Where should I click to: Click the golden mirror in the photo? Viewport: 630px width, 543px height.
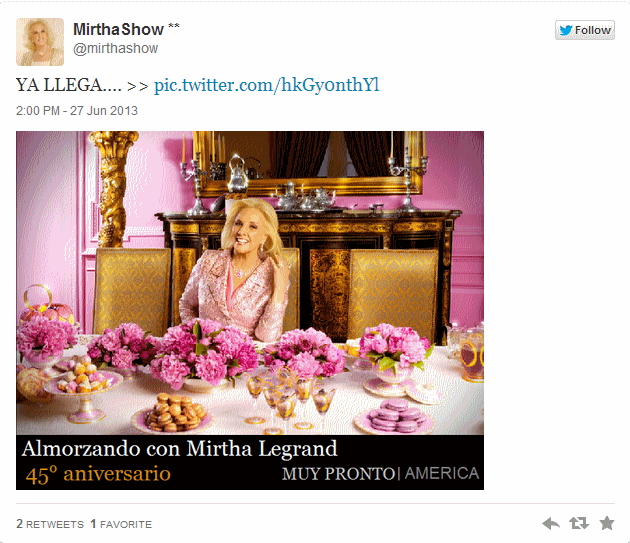(308, 163)
